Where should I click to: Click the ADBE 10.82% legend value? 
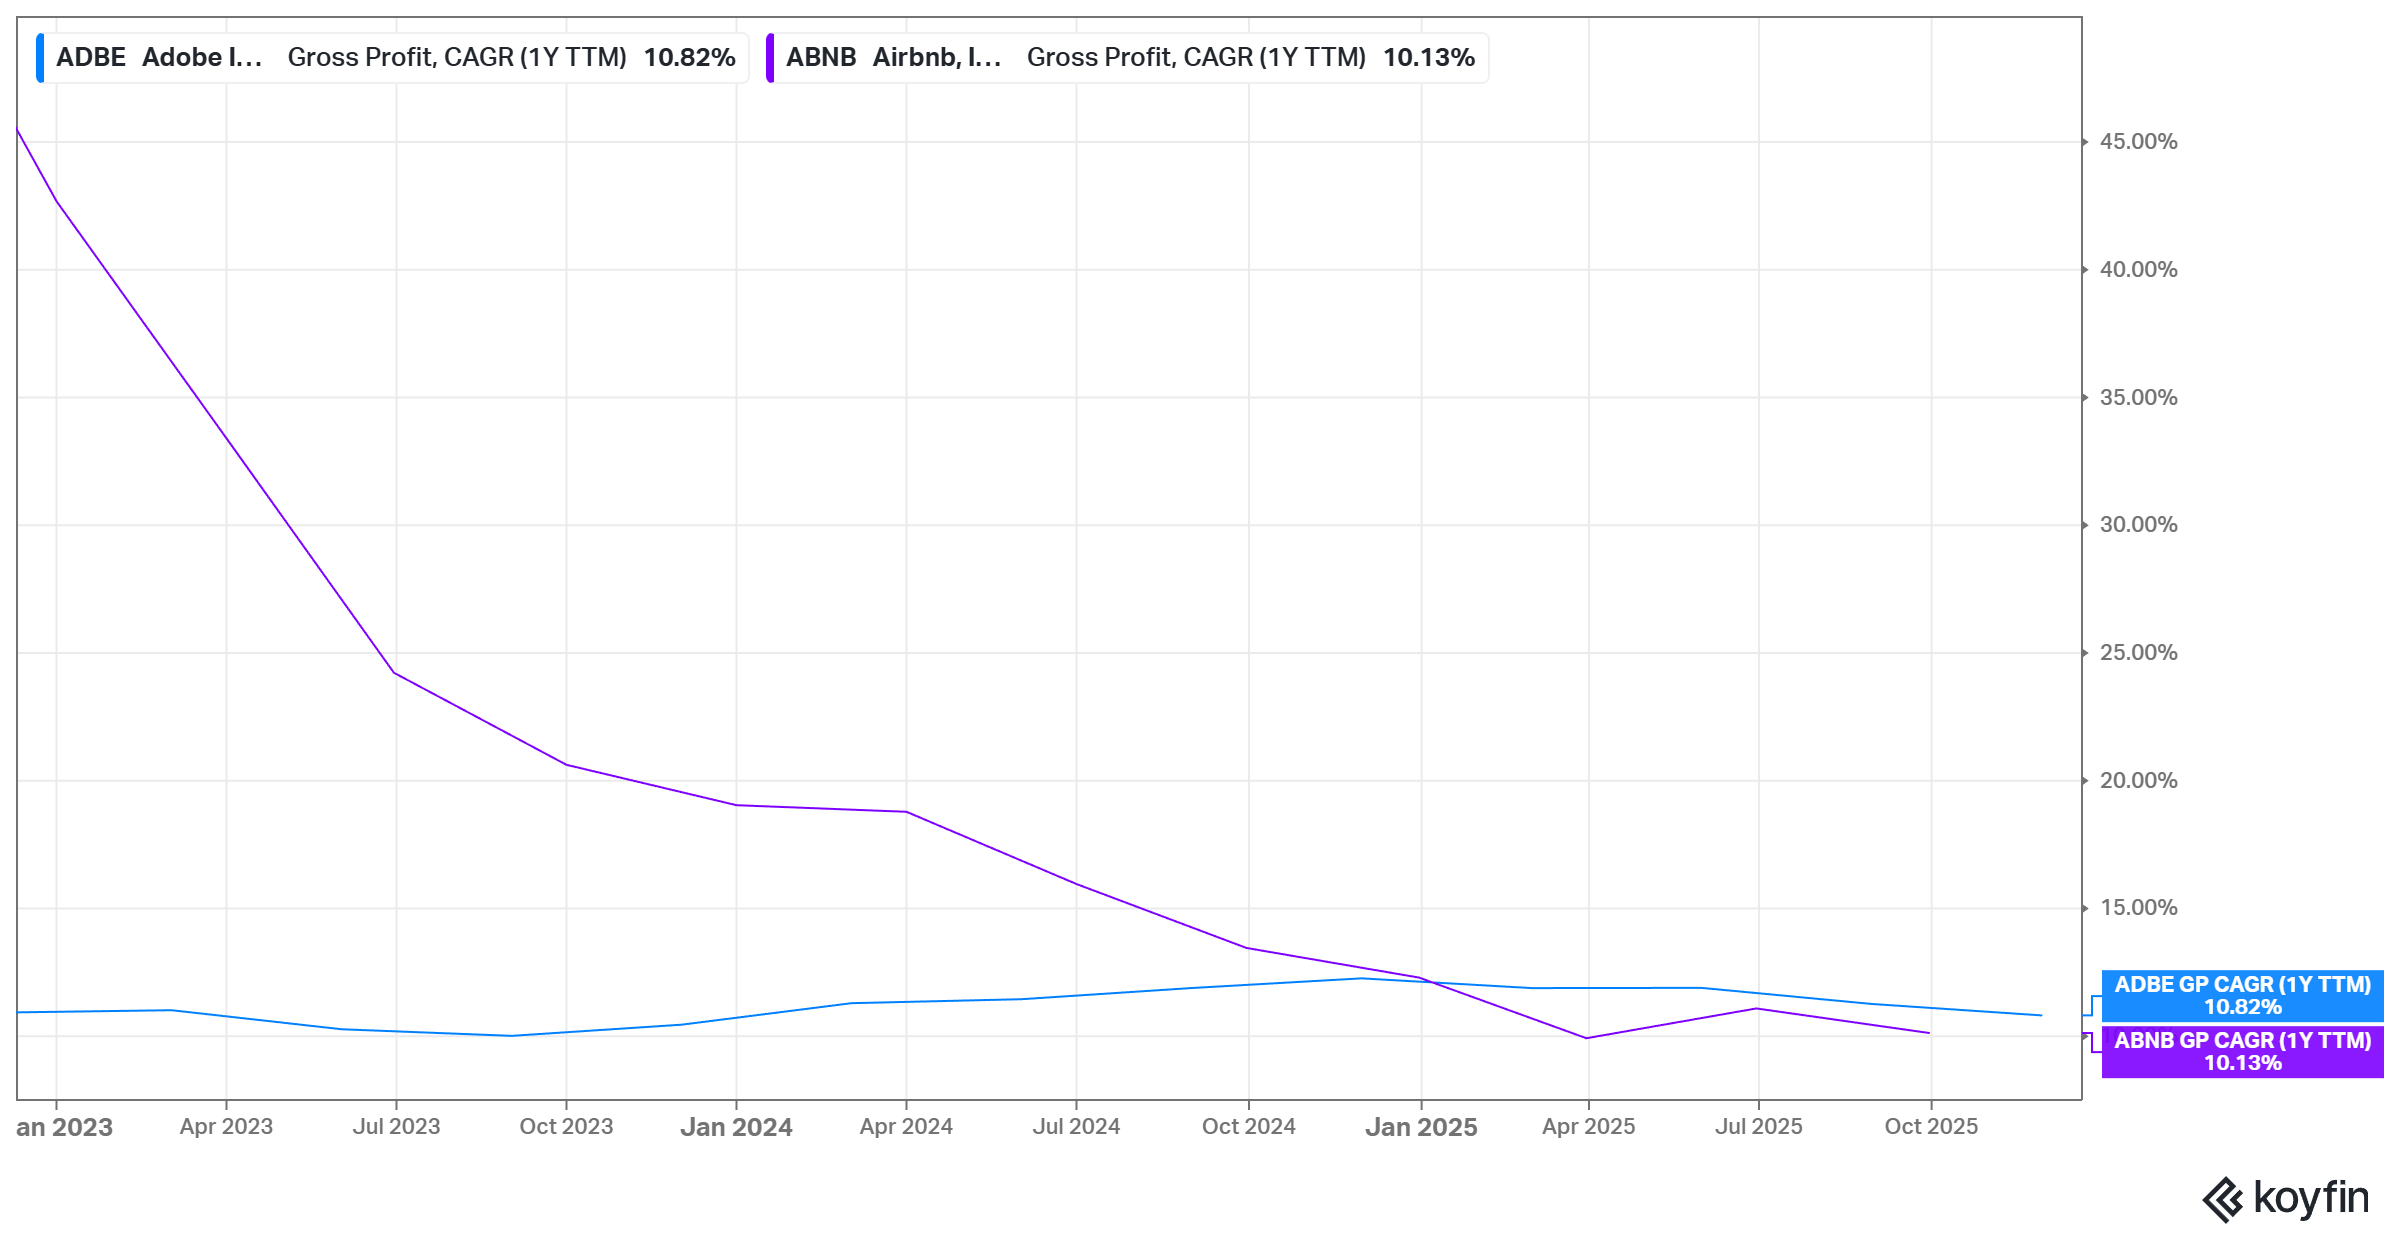click(x=689, y=58)
